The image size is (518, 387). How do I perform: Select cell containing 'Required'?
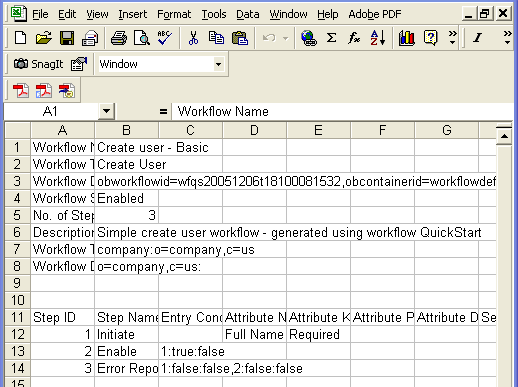pyautogui.click(x=318, y=334)
